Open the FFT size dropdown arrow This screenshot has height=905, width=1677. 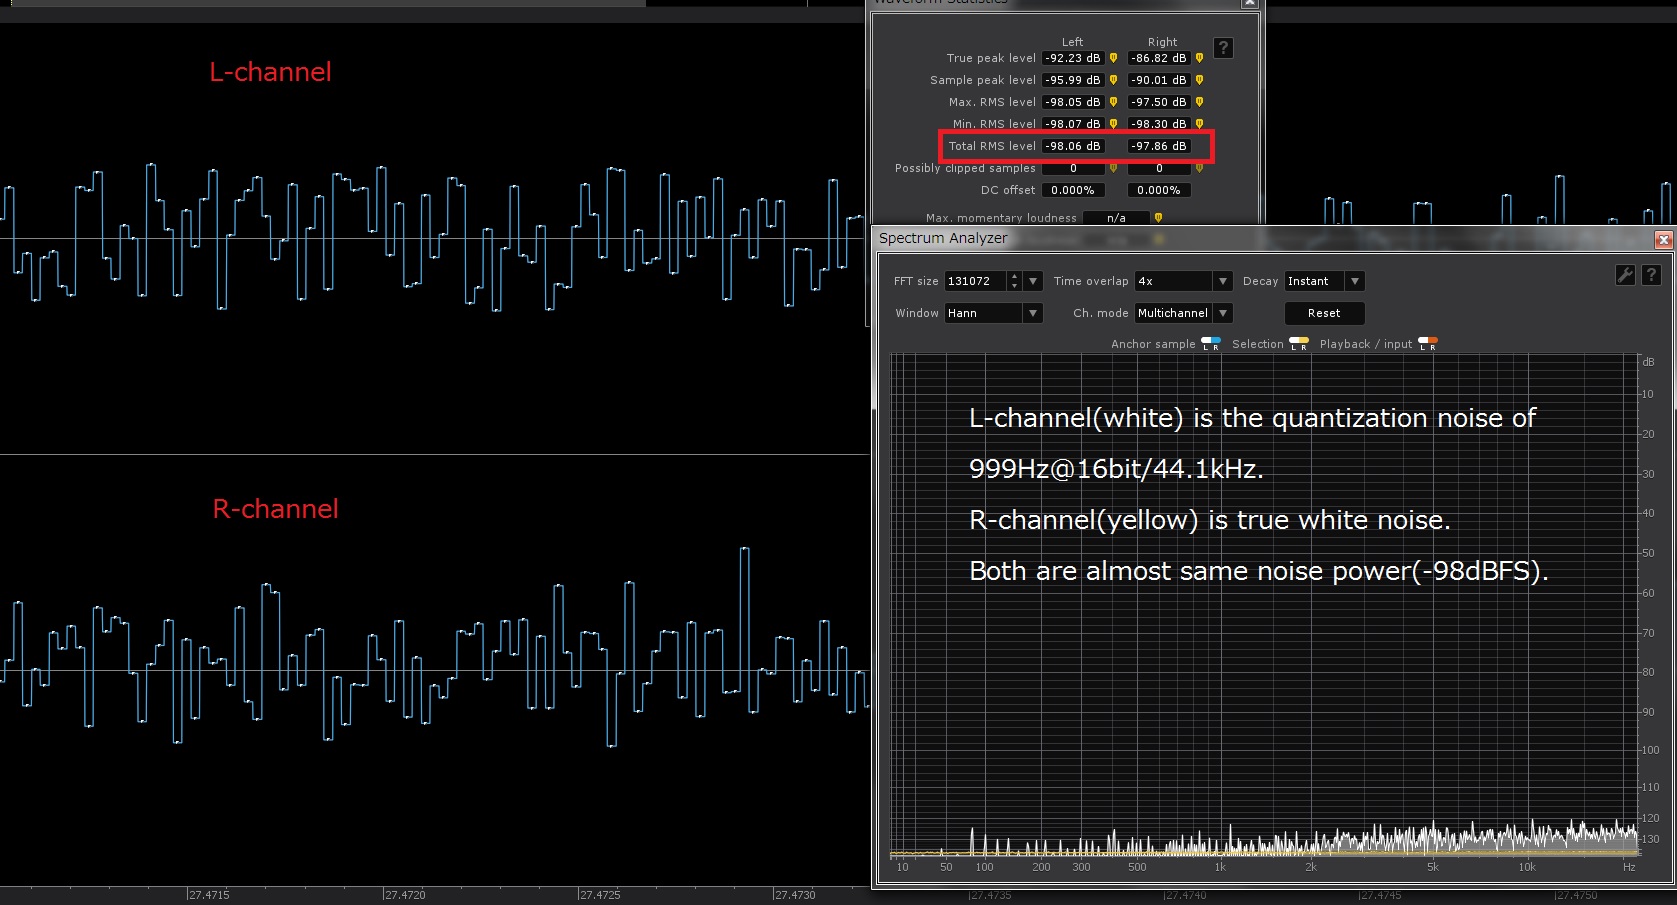click(1033, 281)
